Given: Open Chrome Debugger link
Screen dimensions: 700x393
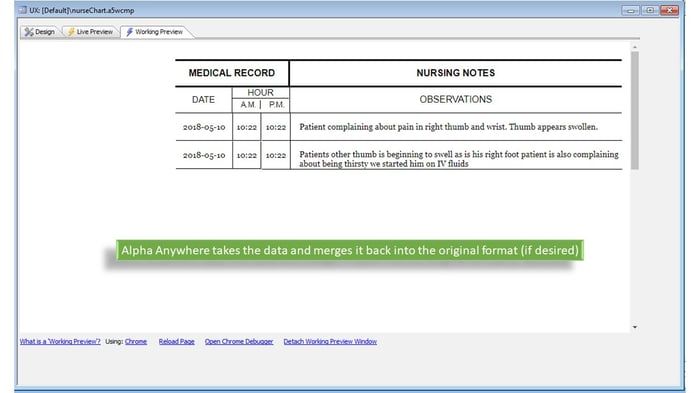Looking at the screenshot, I should [x=239, y=341].
